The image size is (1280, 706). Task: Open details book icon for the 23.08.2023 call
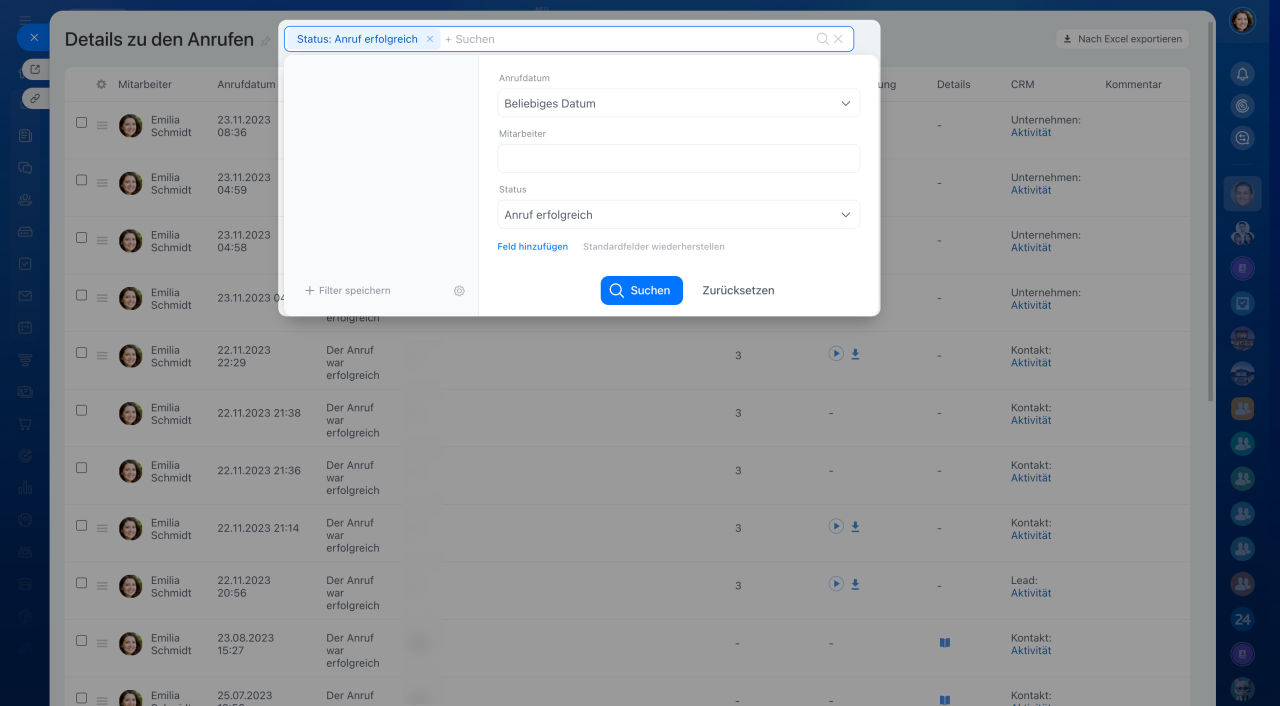945,643
